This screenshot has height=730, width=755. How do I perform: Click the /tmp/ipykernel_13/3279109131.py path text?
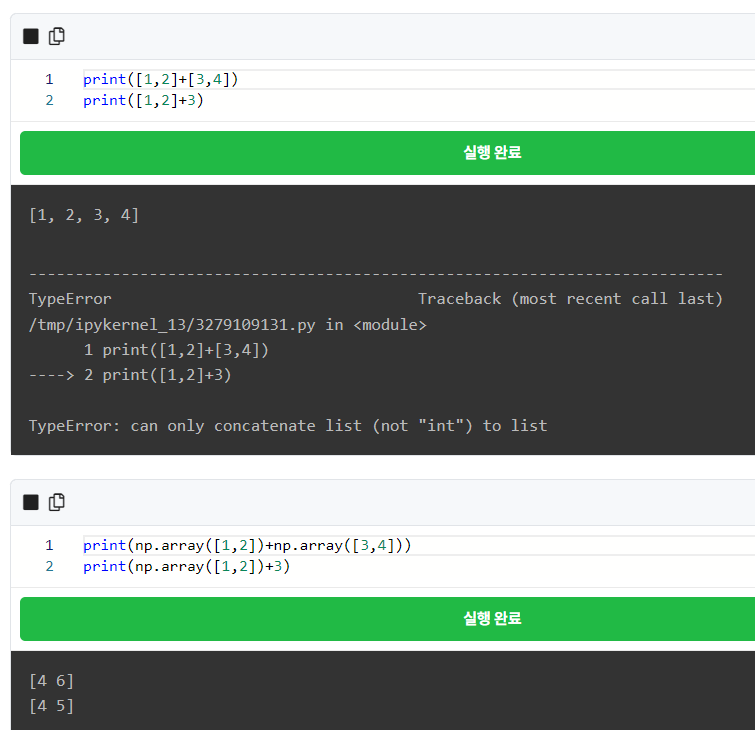[172, 325]
